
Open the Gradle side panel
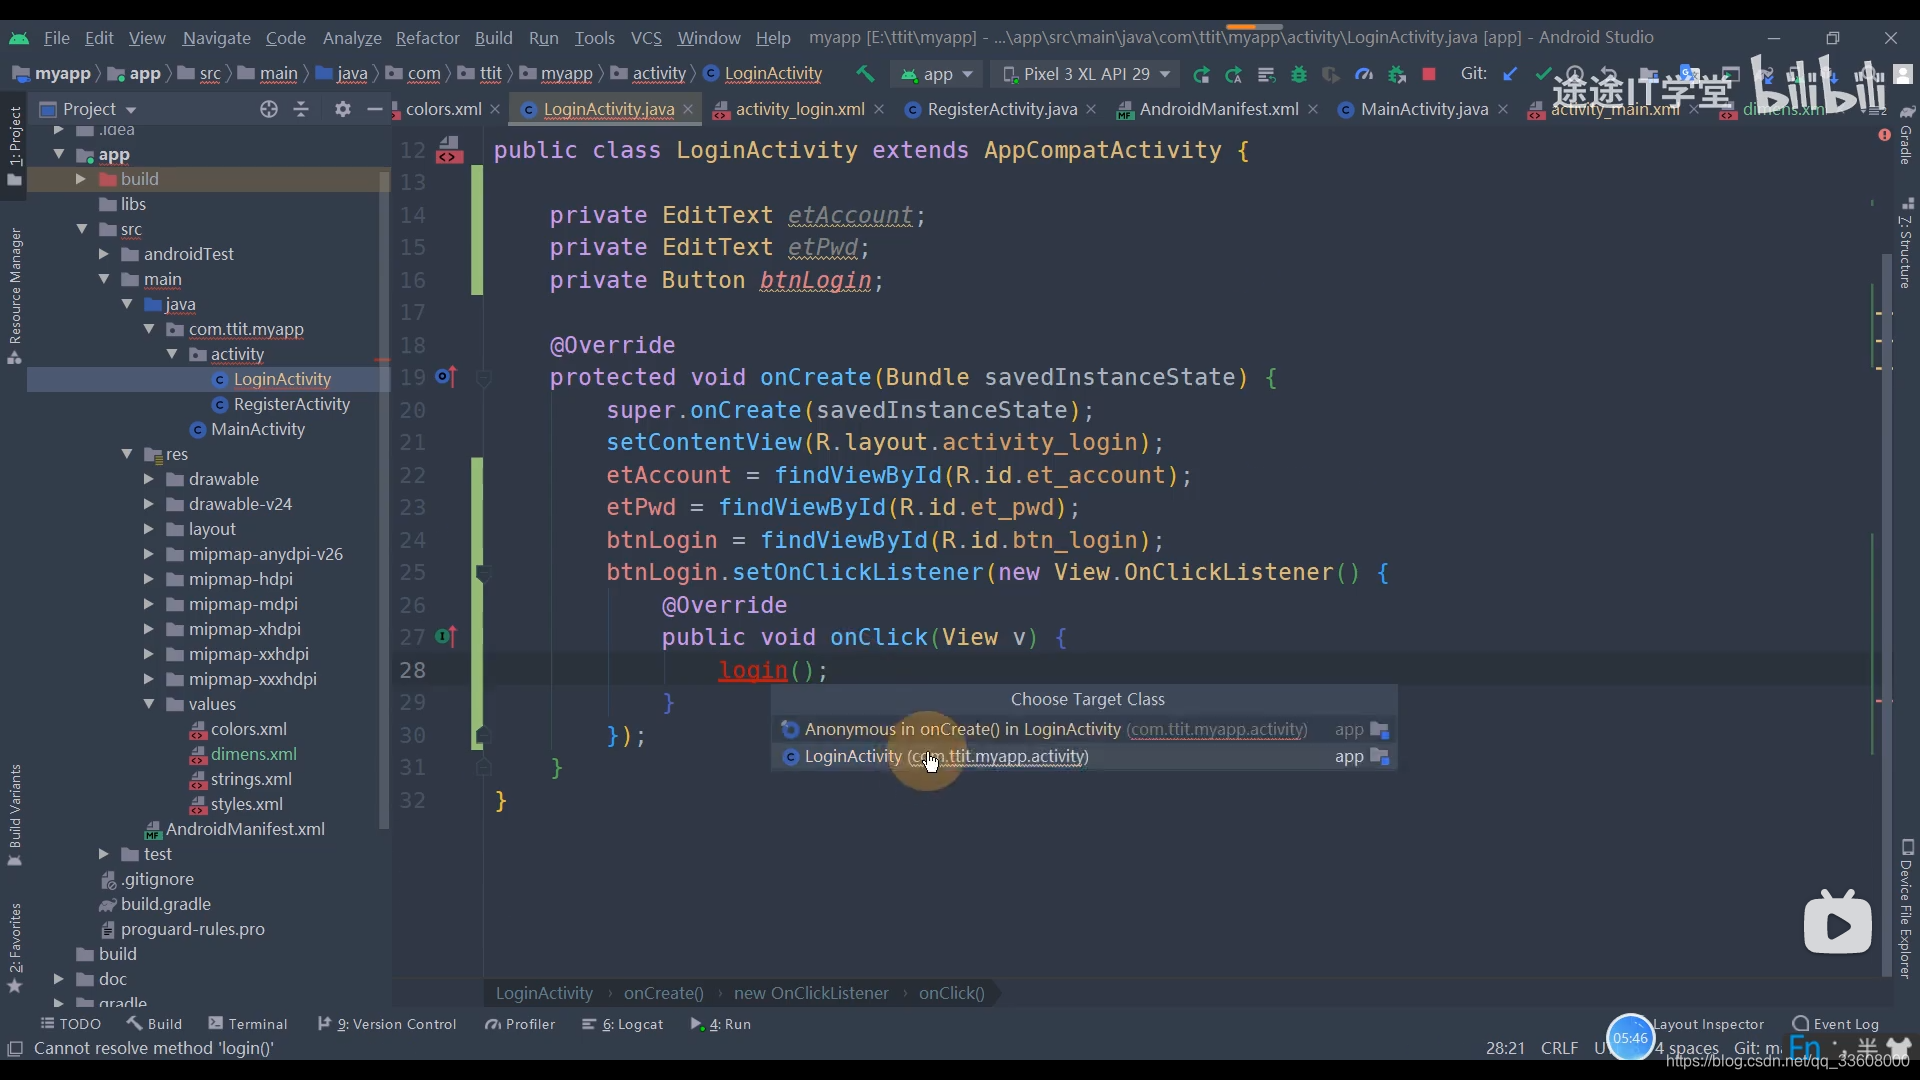[x=1906, y=135]
